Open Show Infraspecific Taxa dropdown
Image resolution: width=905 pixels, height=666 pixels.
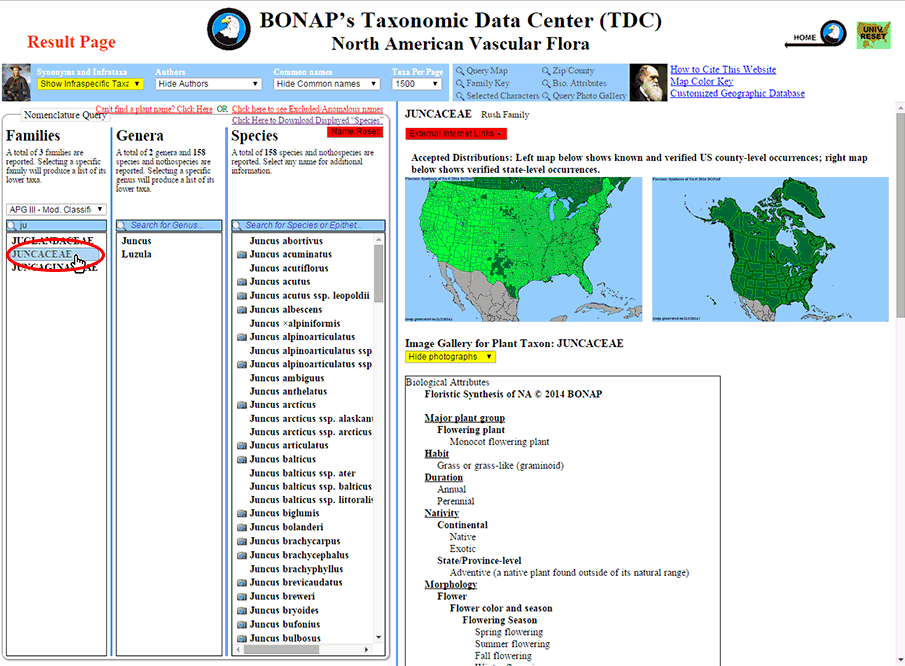[89, 84]
